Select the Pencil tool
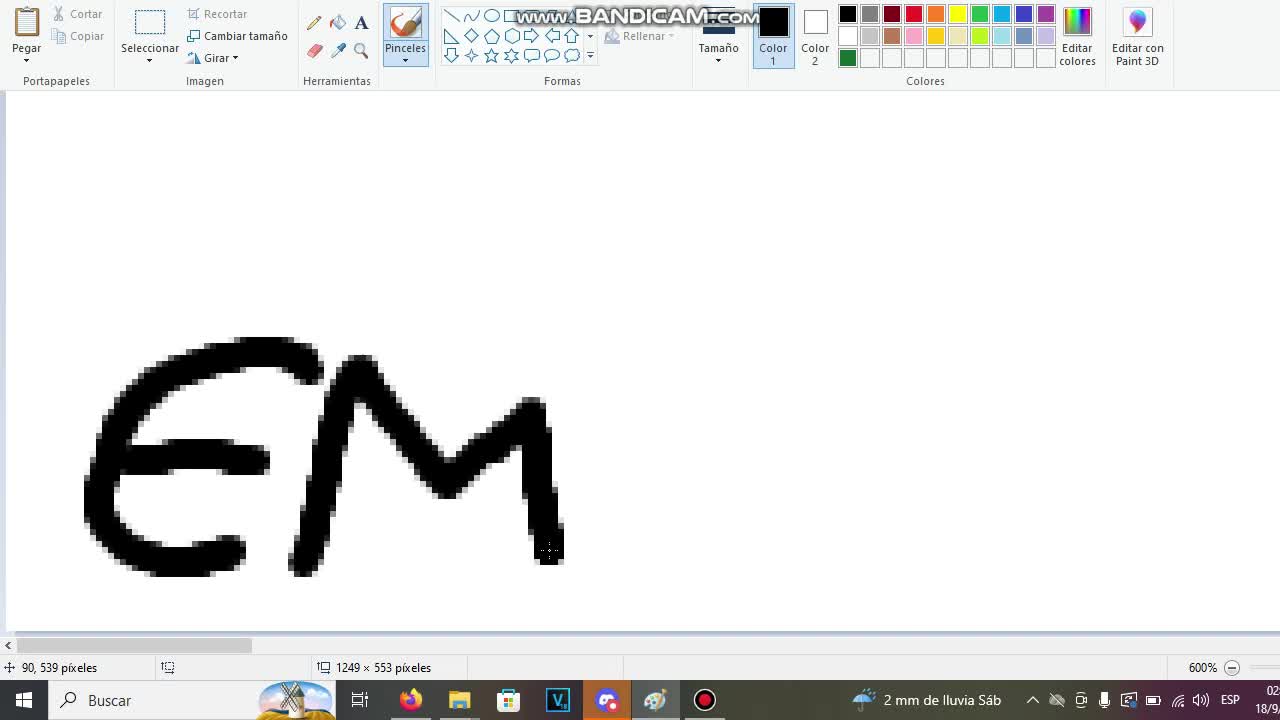The width and height of the screenshot is (1280, 720). tap(314, 22)
